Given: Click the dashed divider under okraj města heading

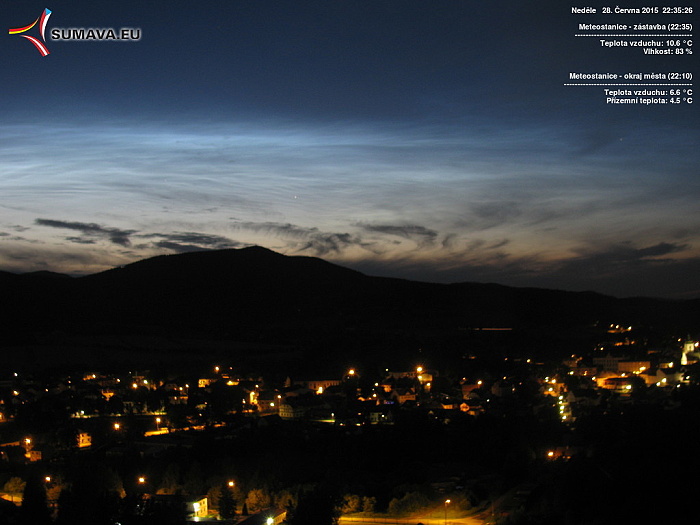Looking at the screenshot, I should click(628, 84).
